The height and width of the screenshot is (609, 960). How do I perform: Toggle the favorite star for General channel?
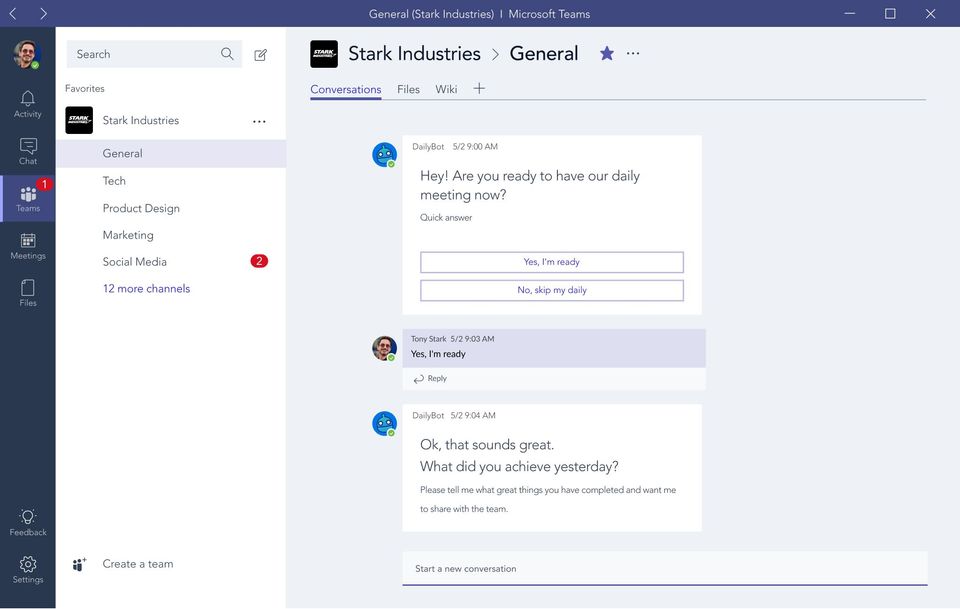pyautogui.click(x=607, y=54)
